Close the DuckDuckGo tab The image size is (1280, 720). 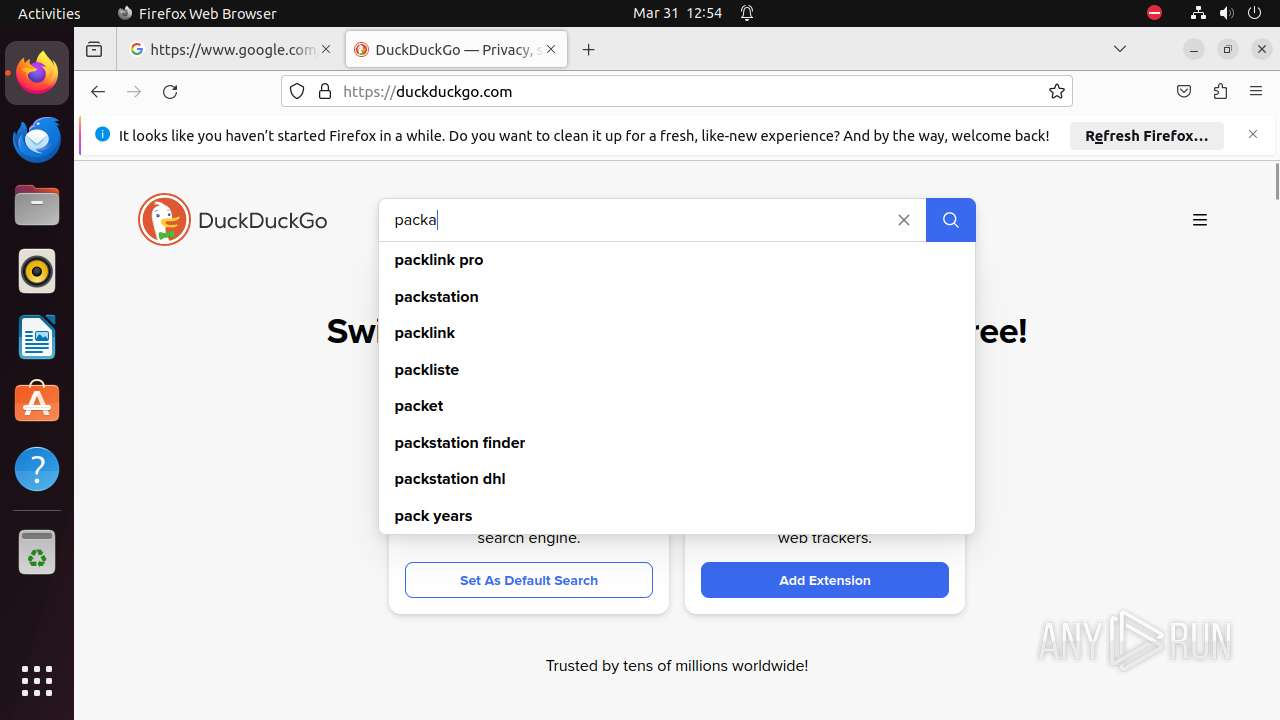pyautogui.click(x=550, y=49)
